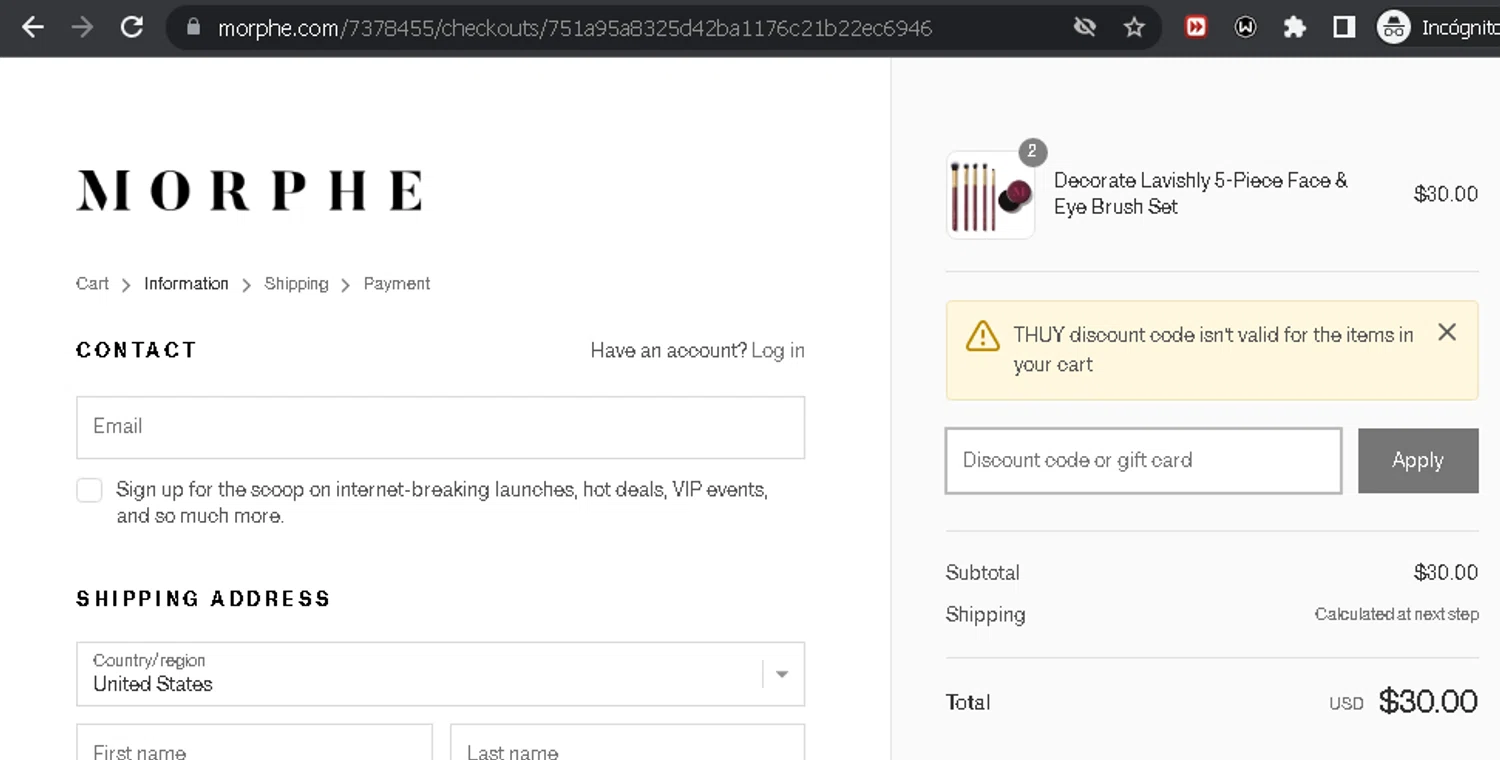The image size is (1500, 760).
Task: Click the Incognito profile icon
Action: [1393, 27]
